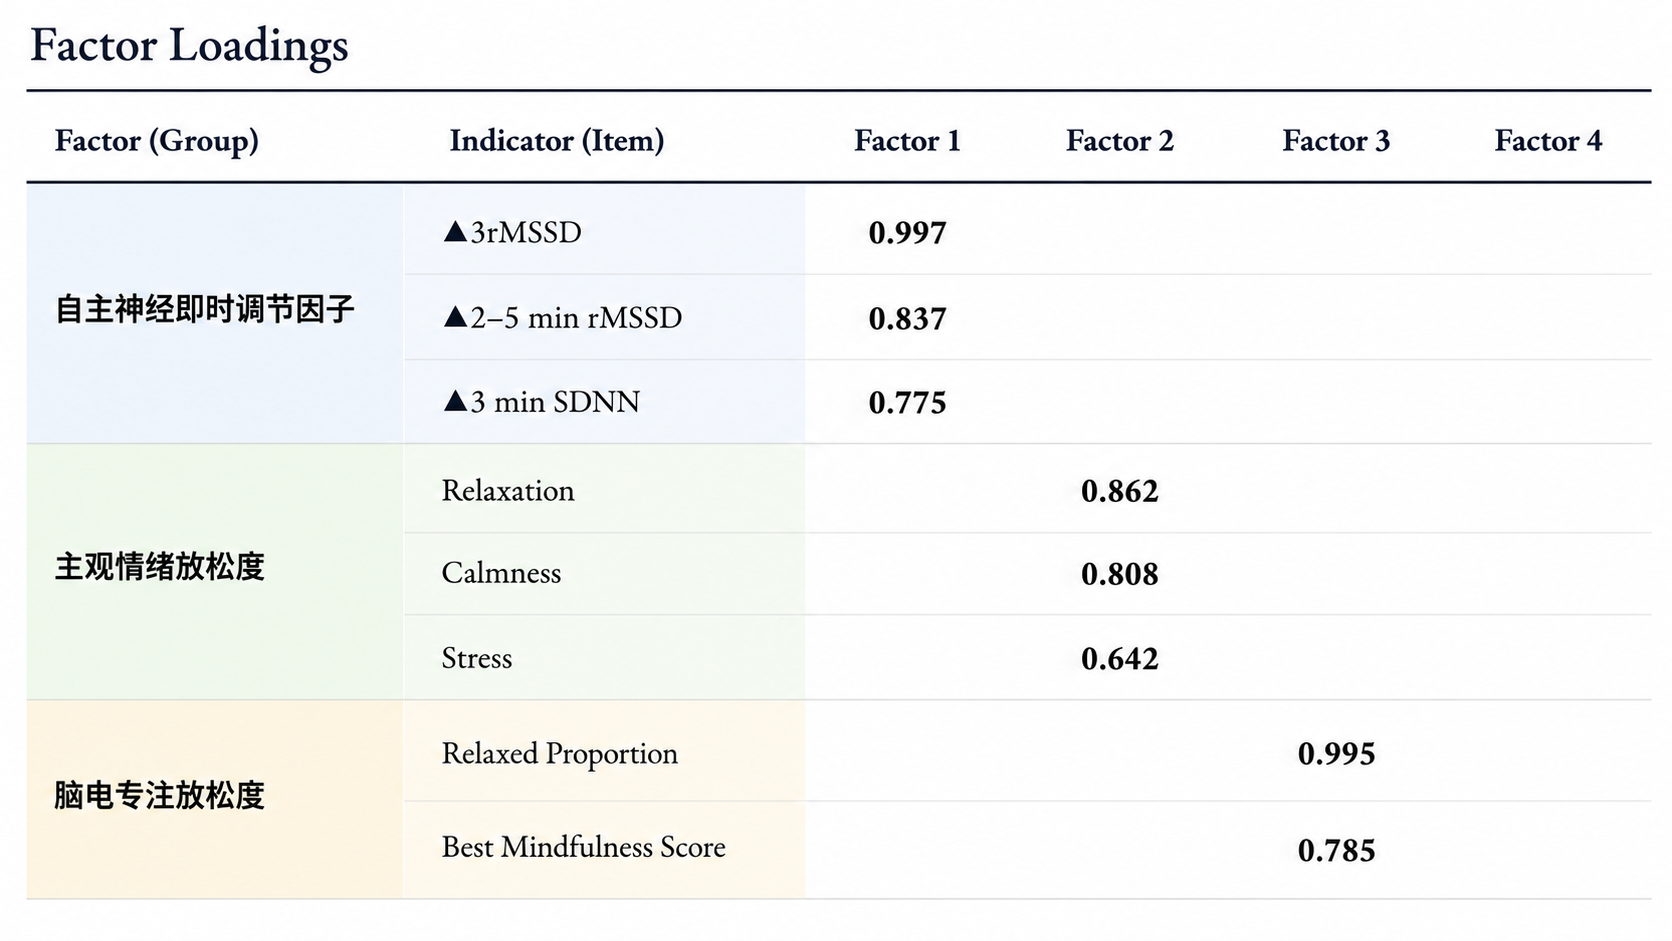Select the Factor 2 column header

pyautogui.click(x=1119, y=141)
